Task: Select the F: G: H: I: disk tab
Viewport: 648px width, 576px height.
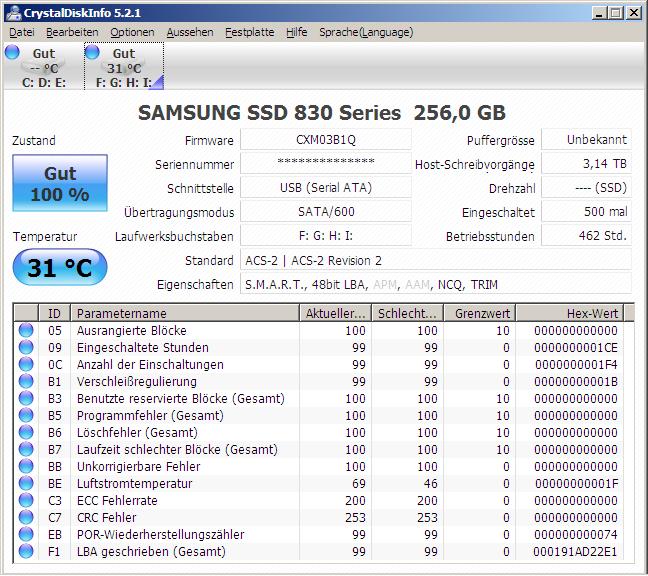Action: [124, 66]
